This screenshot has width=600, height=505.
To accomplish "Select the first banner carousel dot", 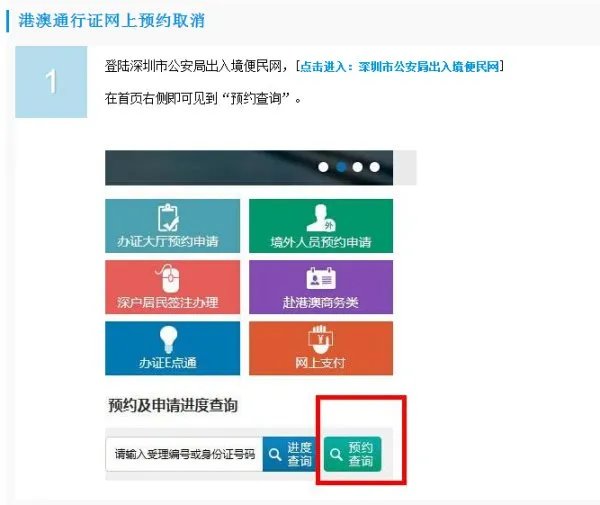I will pos(323,167).
